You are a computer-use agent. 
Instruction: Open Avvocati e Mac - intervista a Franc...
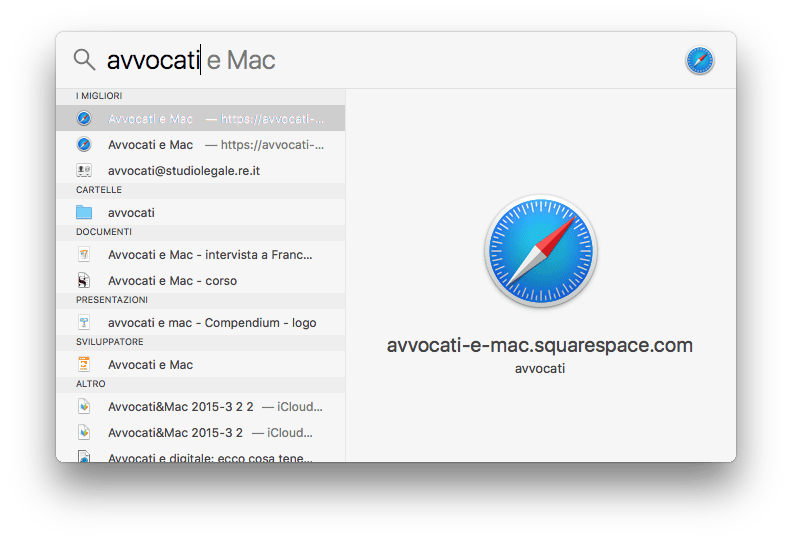[x=201, y=255]
